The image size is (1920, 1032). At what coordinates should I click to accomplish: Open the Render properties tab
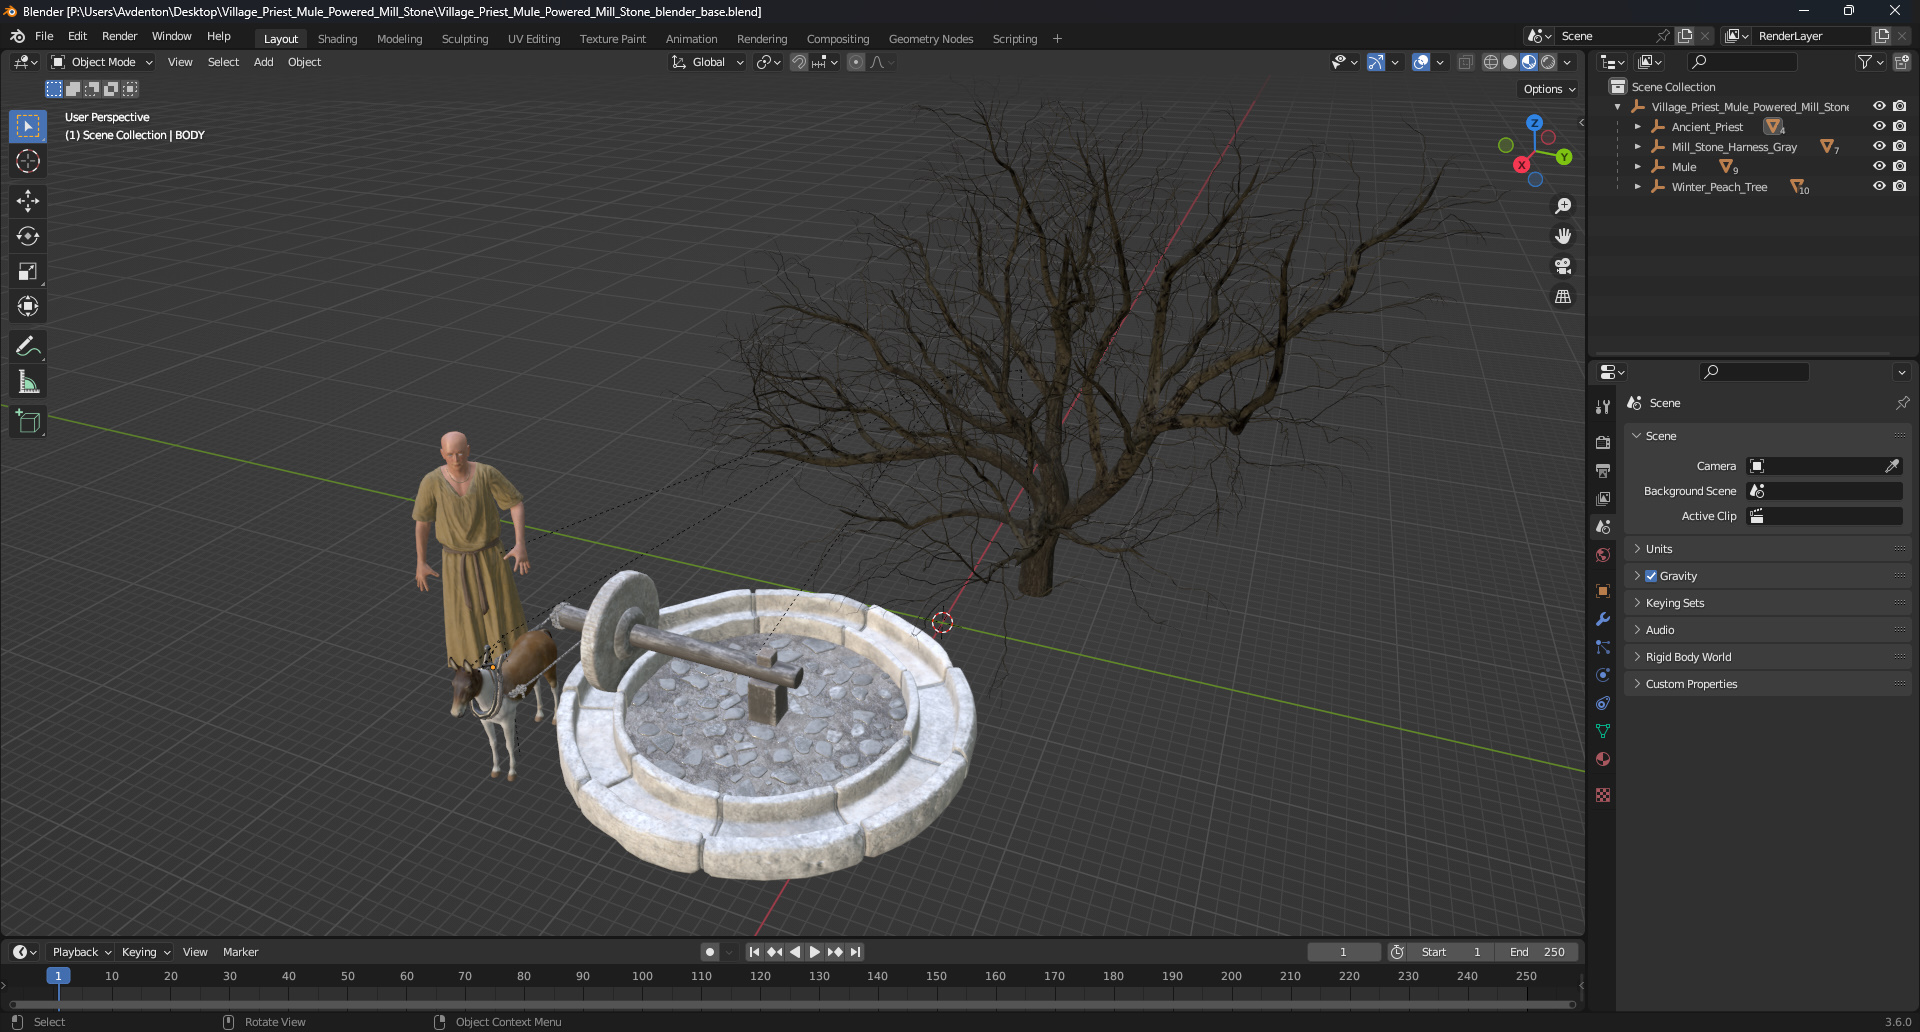[x=1603, y=442]
